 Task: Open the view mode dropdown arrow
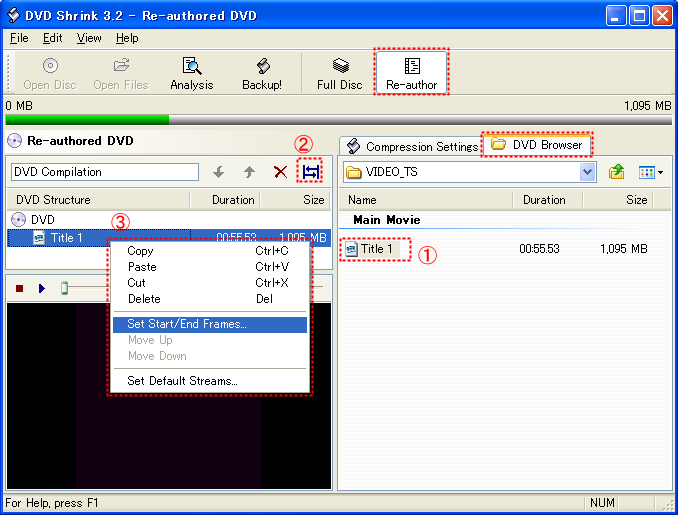pos(660,172)
